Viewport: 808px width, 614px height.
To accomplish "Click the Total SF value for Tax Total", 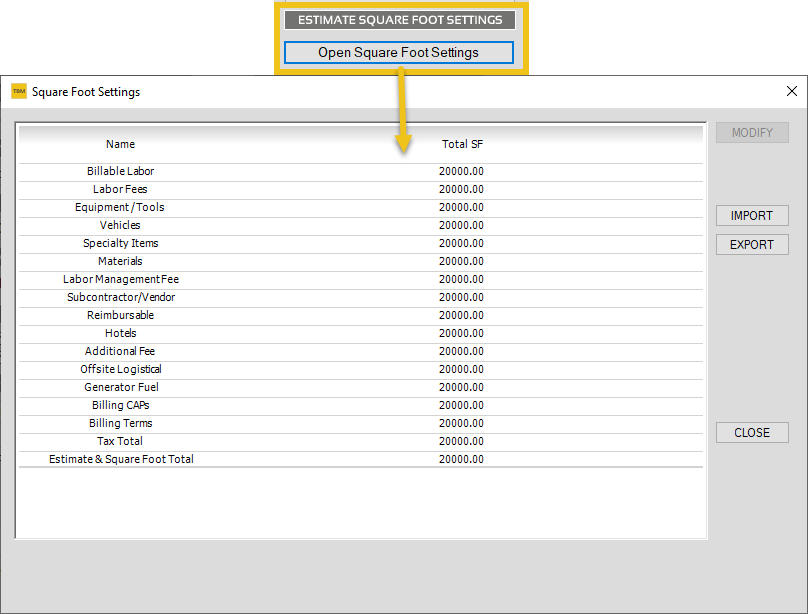I will (x=461, y=441).
